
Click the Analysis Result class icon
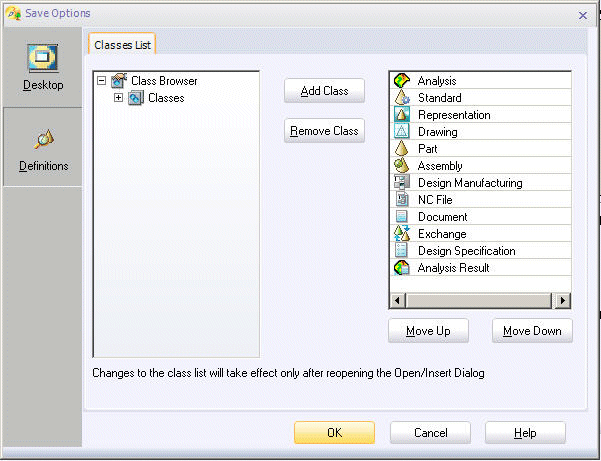pyautogui.click(x=402, y=267)
